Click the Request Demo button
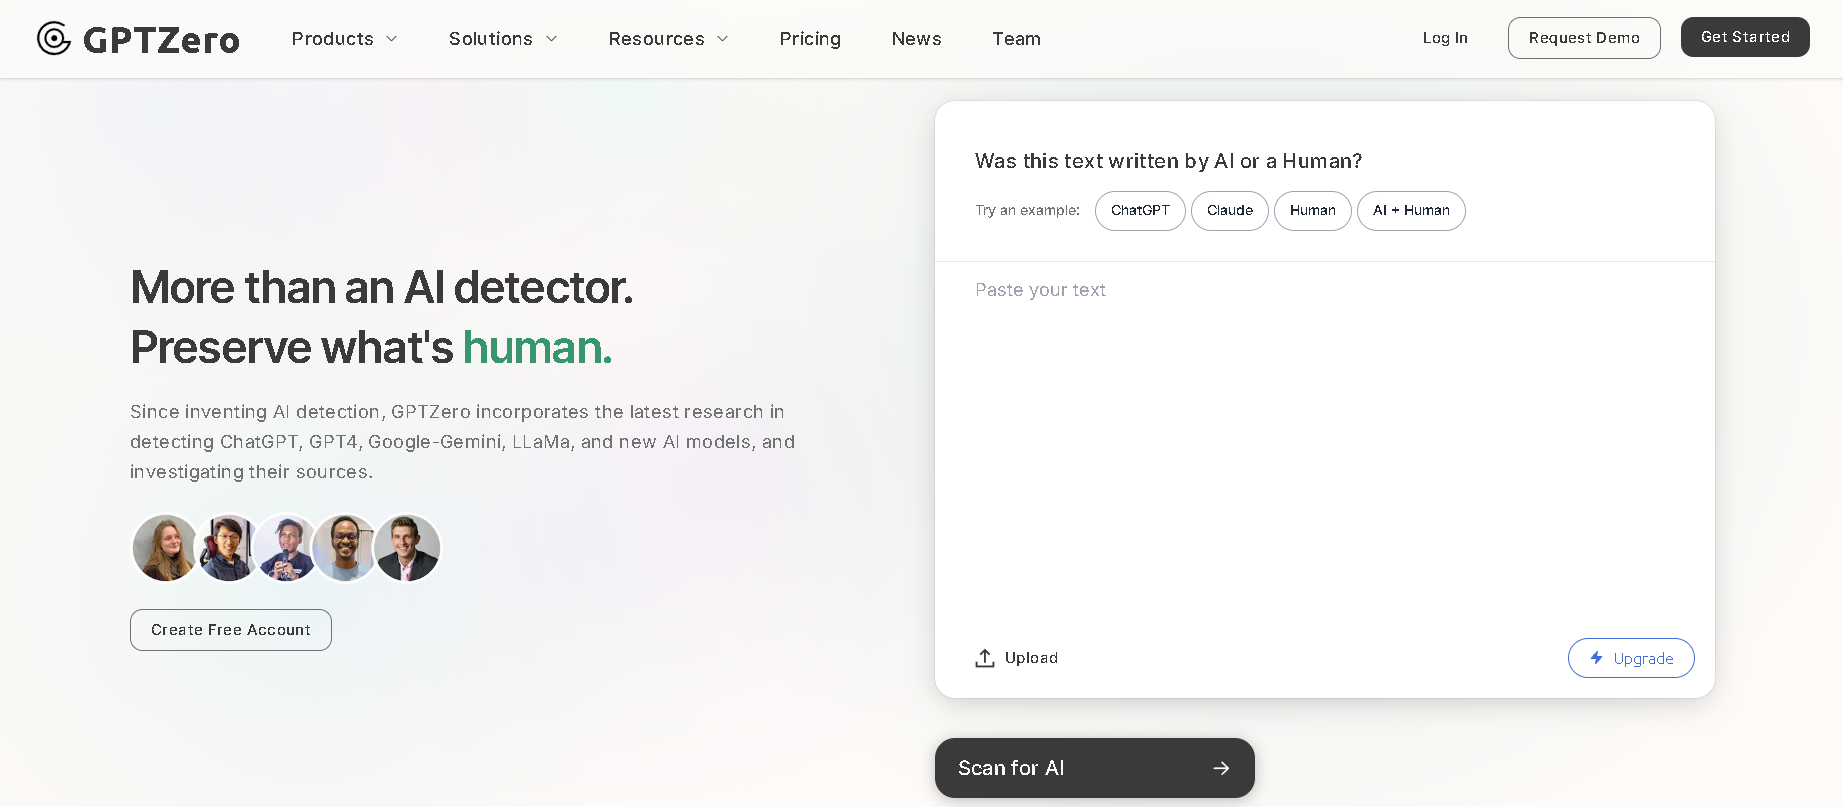The width and height of the screenshot is (1843, 807). (1584, 38)
